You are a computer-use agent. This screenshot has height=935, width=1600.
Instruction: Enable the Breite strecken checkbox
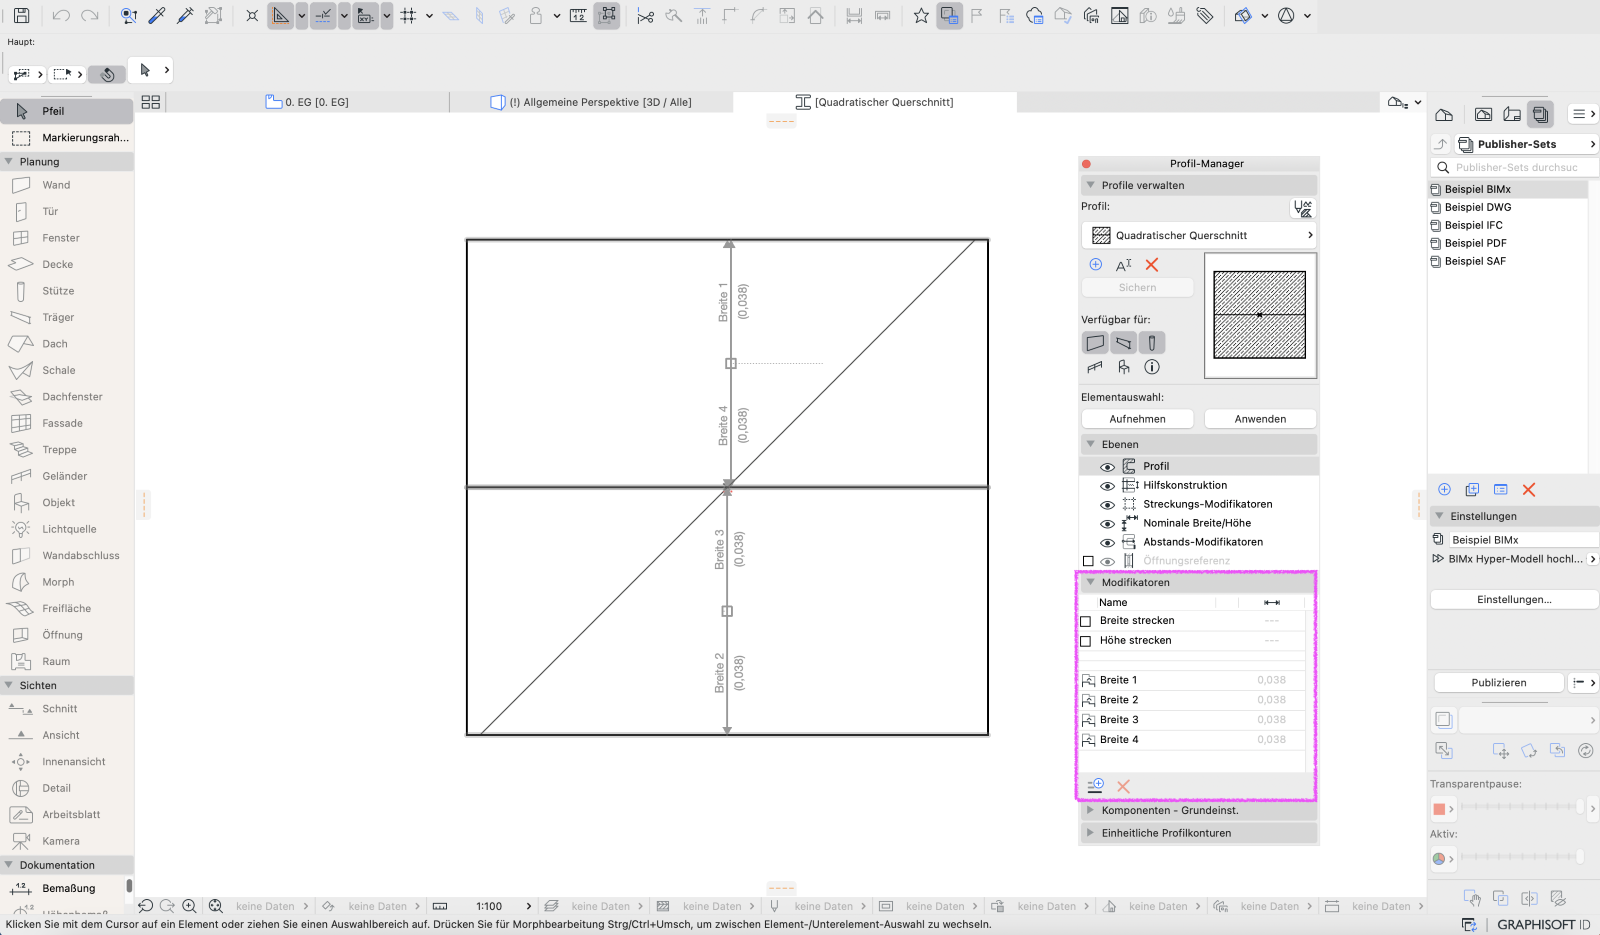(1086, 621)
